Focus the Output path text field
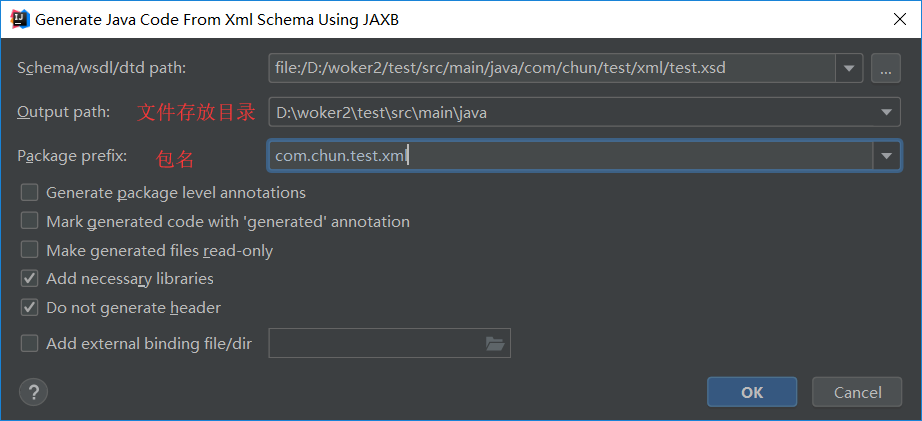The width and height of the screenshot is (922, 421). (x=570, y=113)
